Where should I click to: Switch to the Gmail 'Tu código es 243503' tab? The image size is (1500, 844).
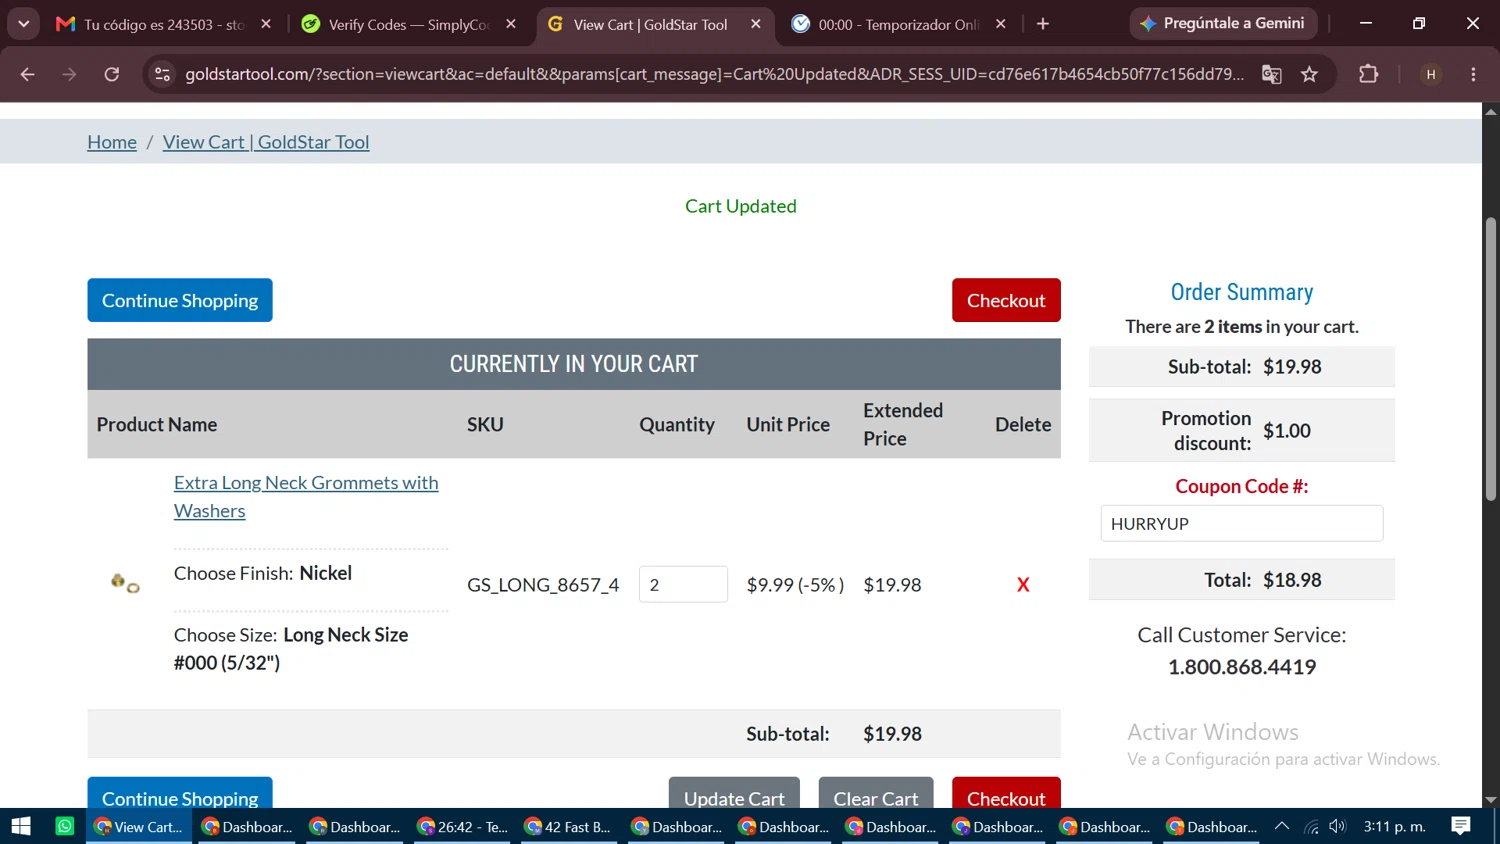(164, 24)
